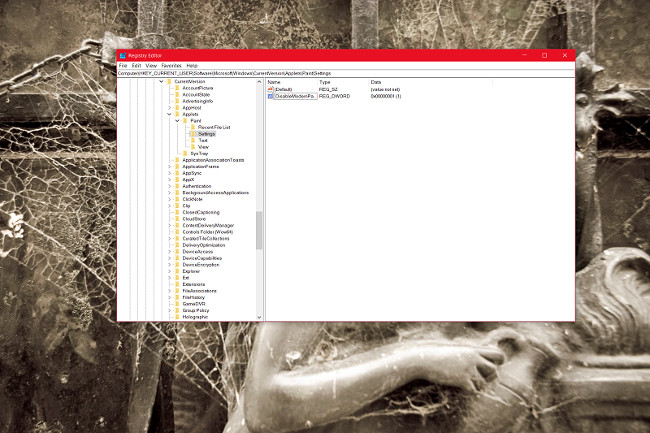Click the DWORD value icon in list

point(271,96)
